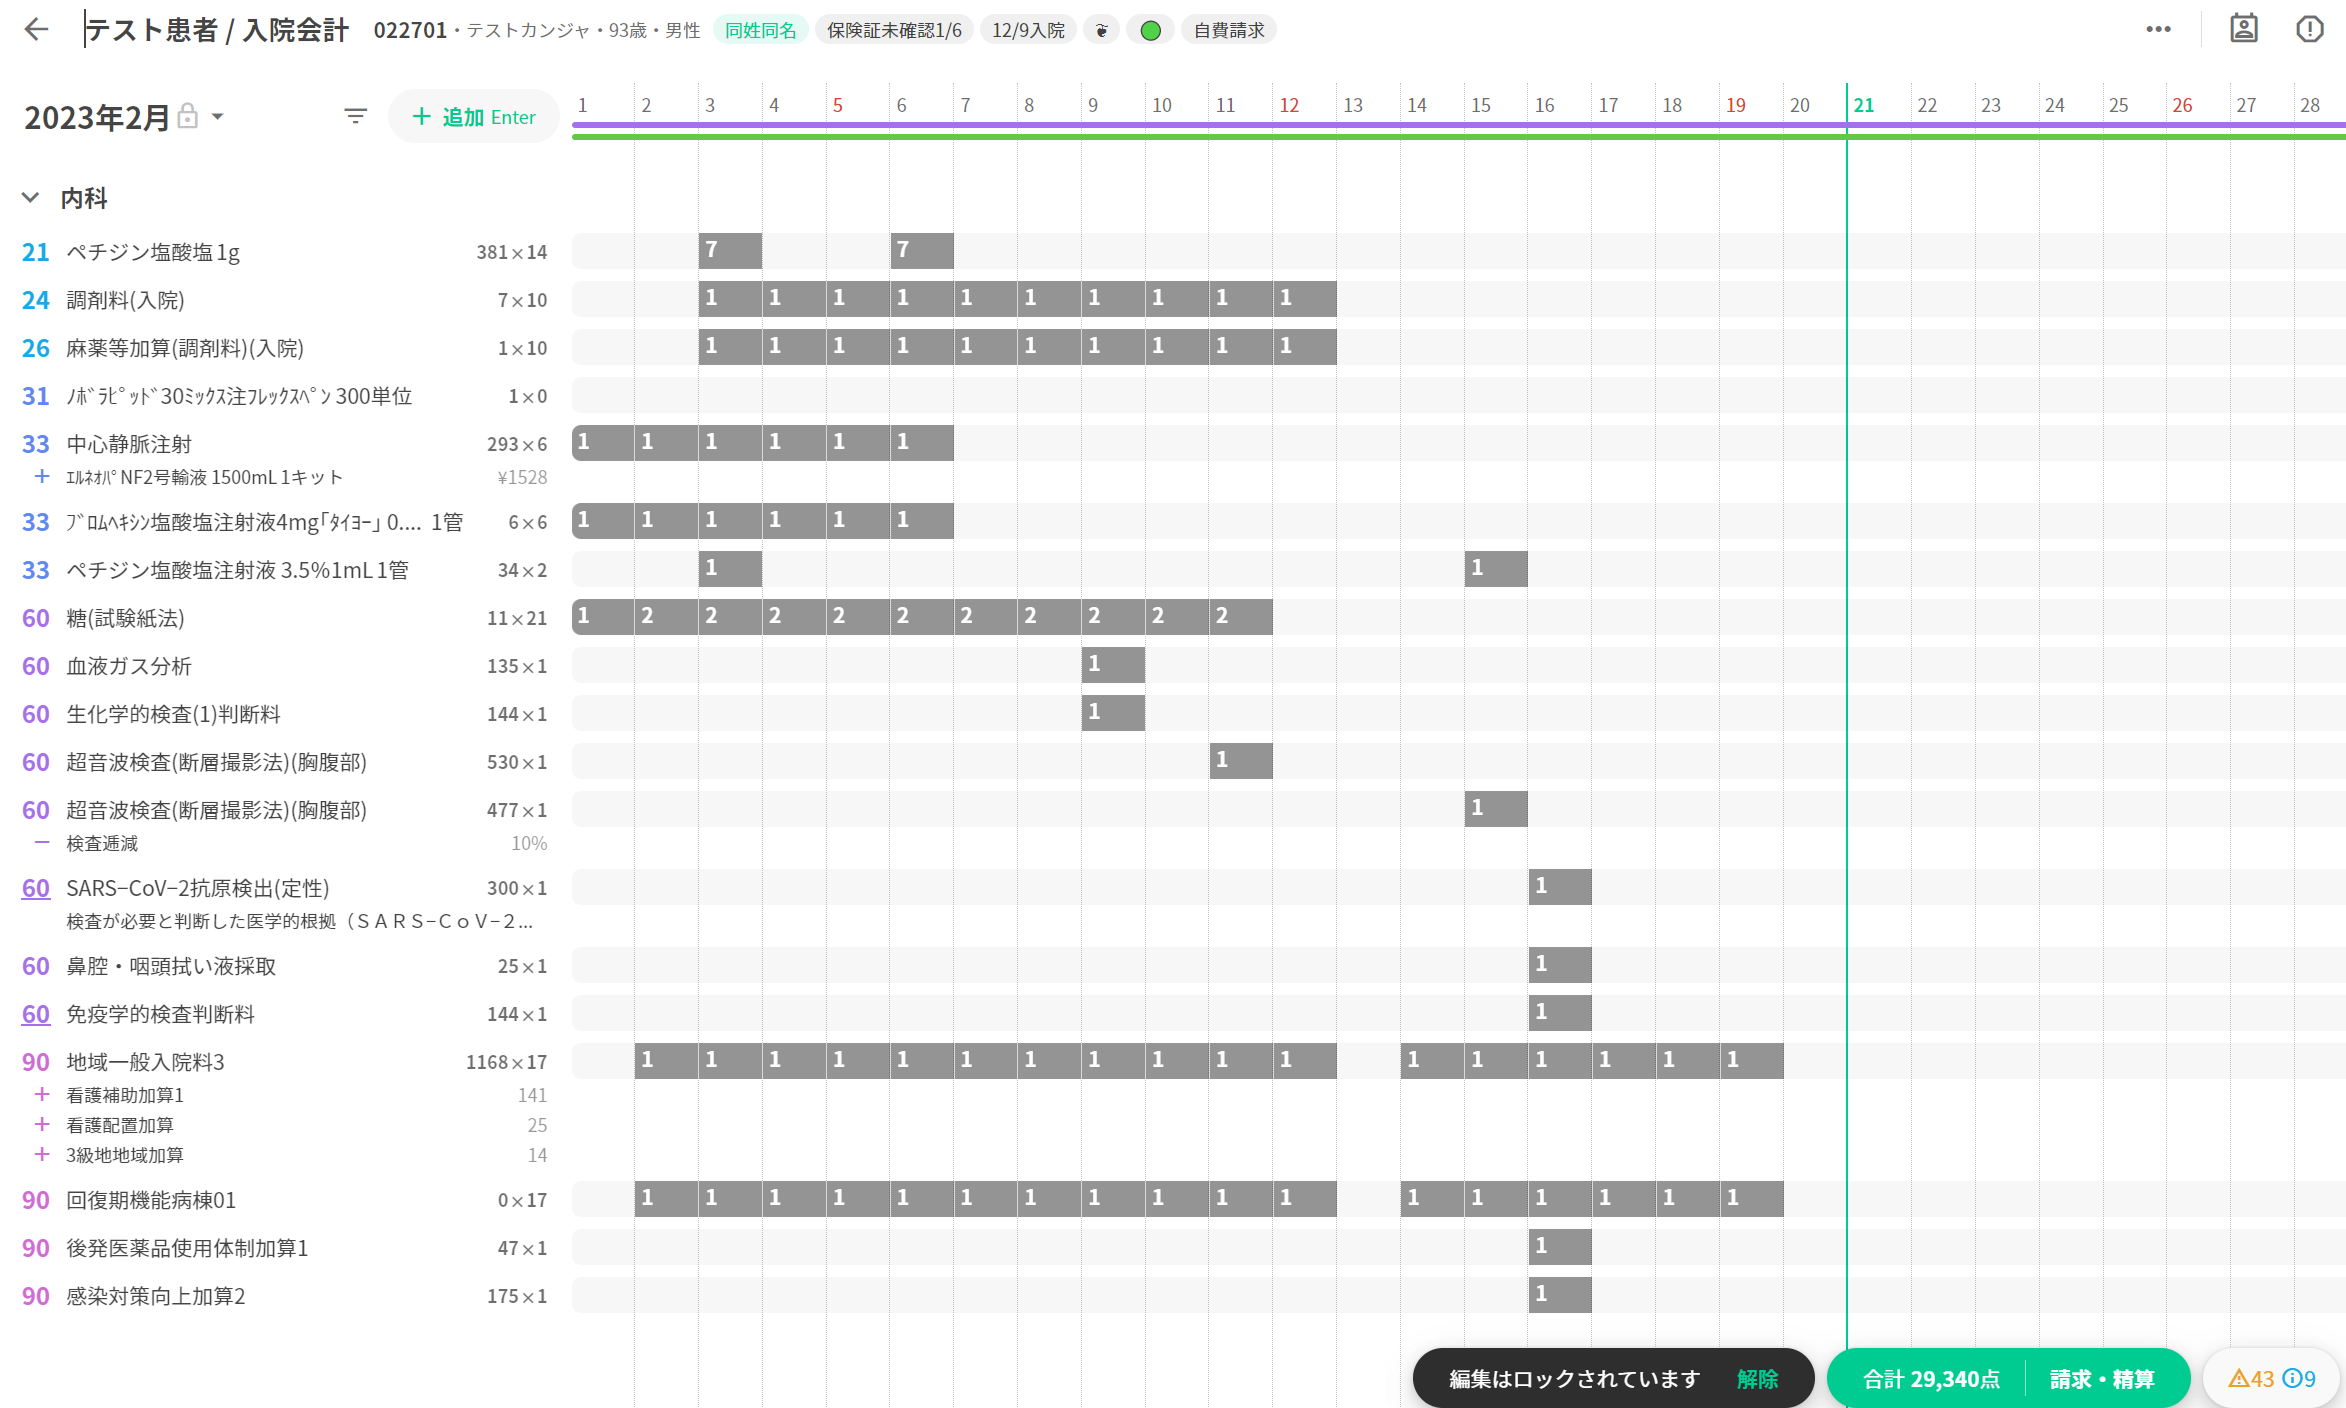
Task: Click the minus next to 検査逓減
Action: [42, 843]
